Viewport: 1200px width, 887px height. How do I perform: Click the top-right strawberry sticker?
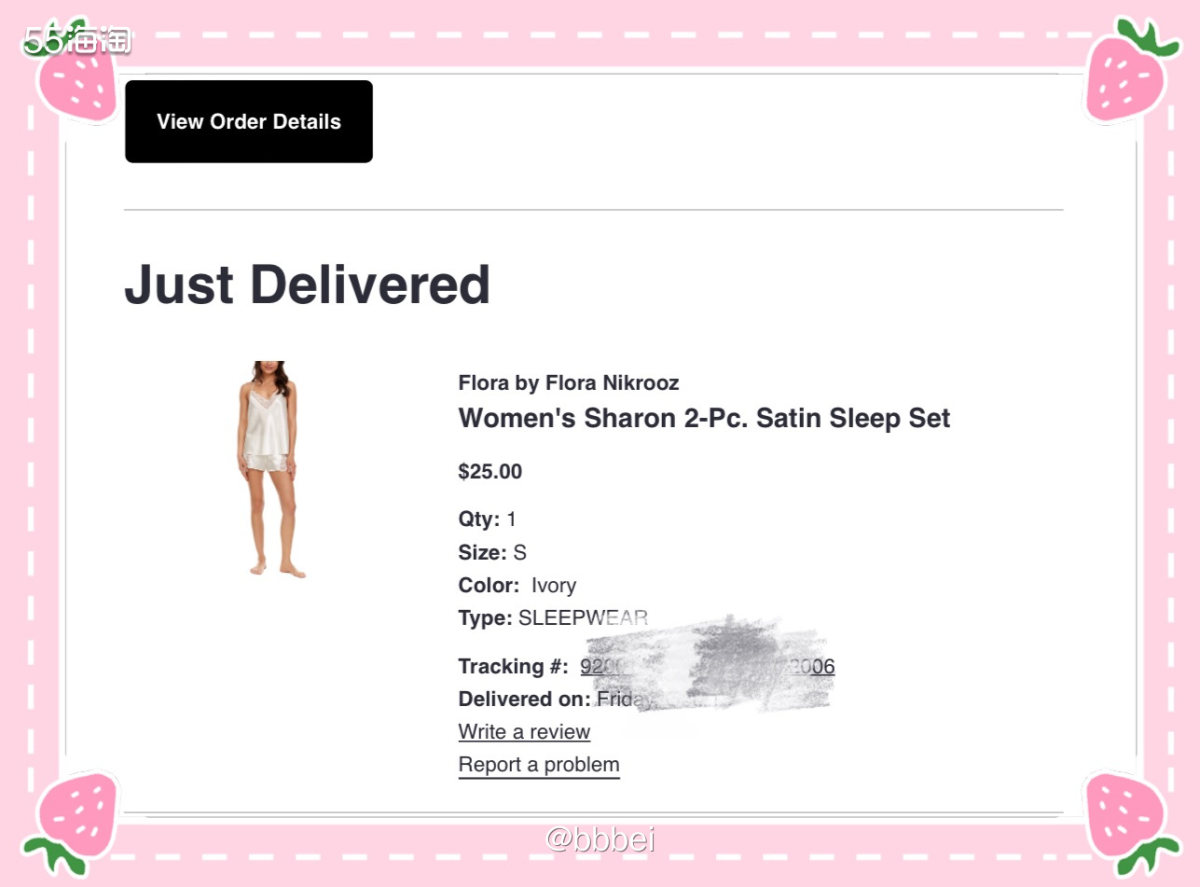coord(1130,70)
